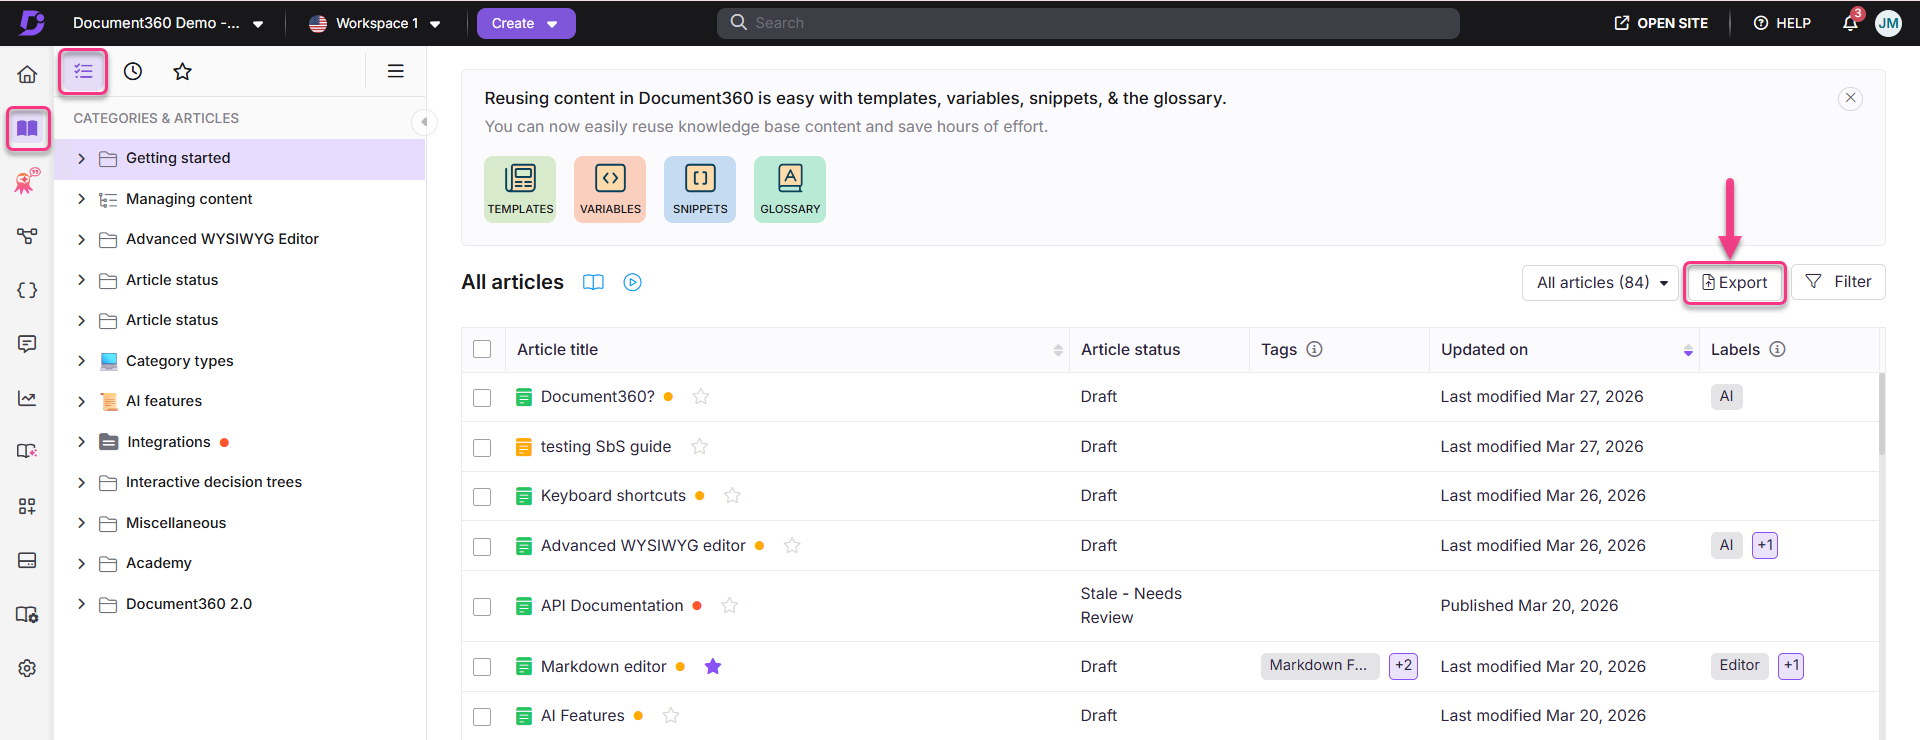The width and height of the screenshot is (1920, 740).
Task: Open the Keyboard shortcuts article
Action: coord(613,496)
